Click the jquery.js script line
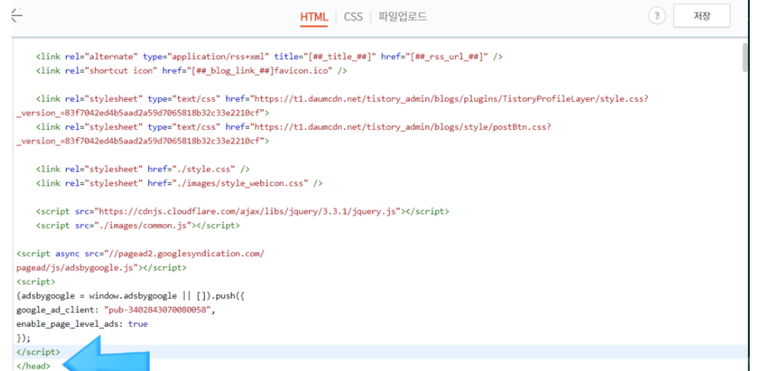This screenshot has height=371, width=773. [243, 211]
